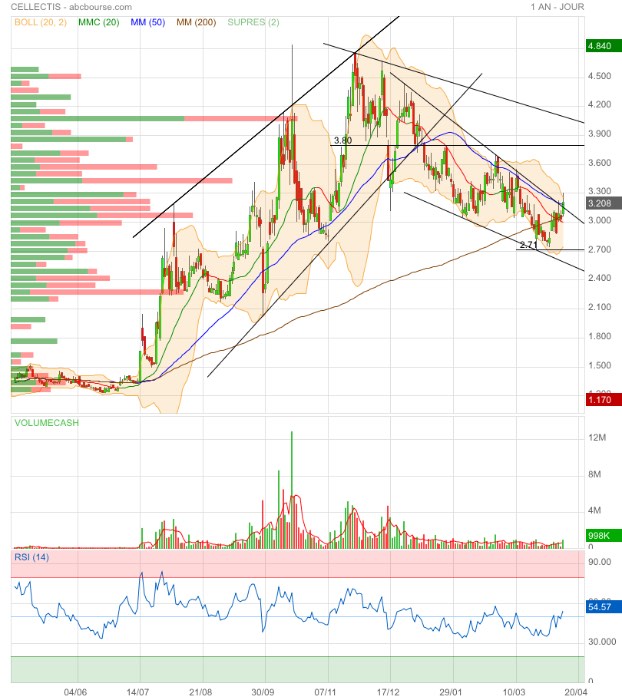Screen dimensions: 622x700
Task: Click the 2.100 price axis label
Action: click(x=600, y=307)
